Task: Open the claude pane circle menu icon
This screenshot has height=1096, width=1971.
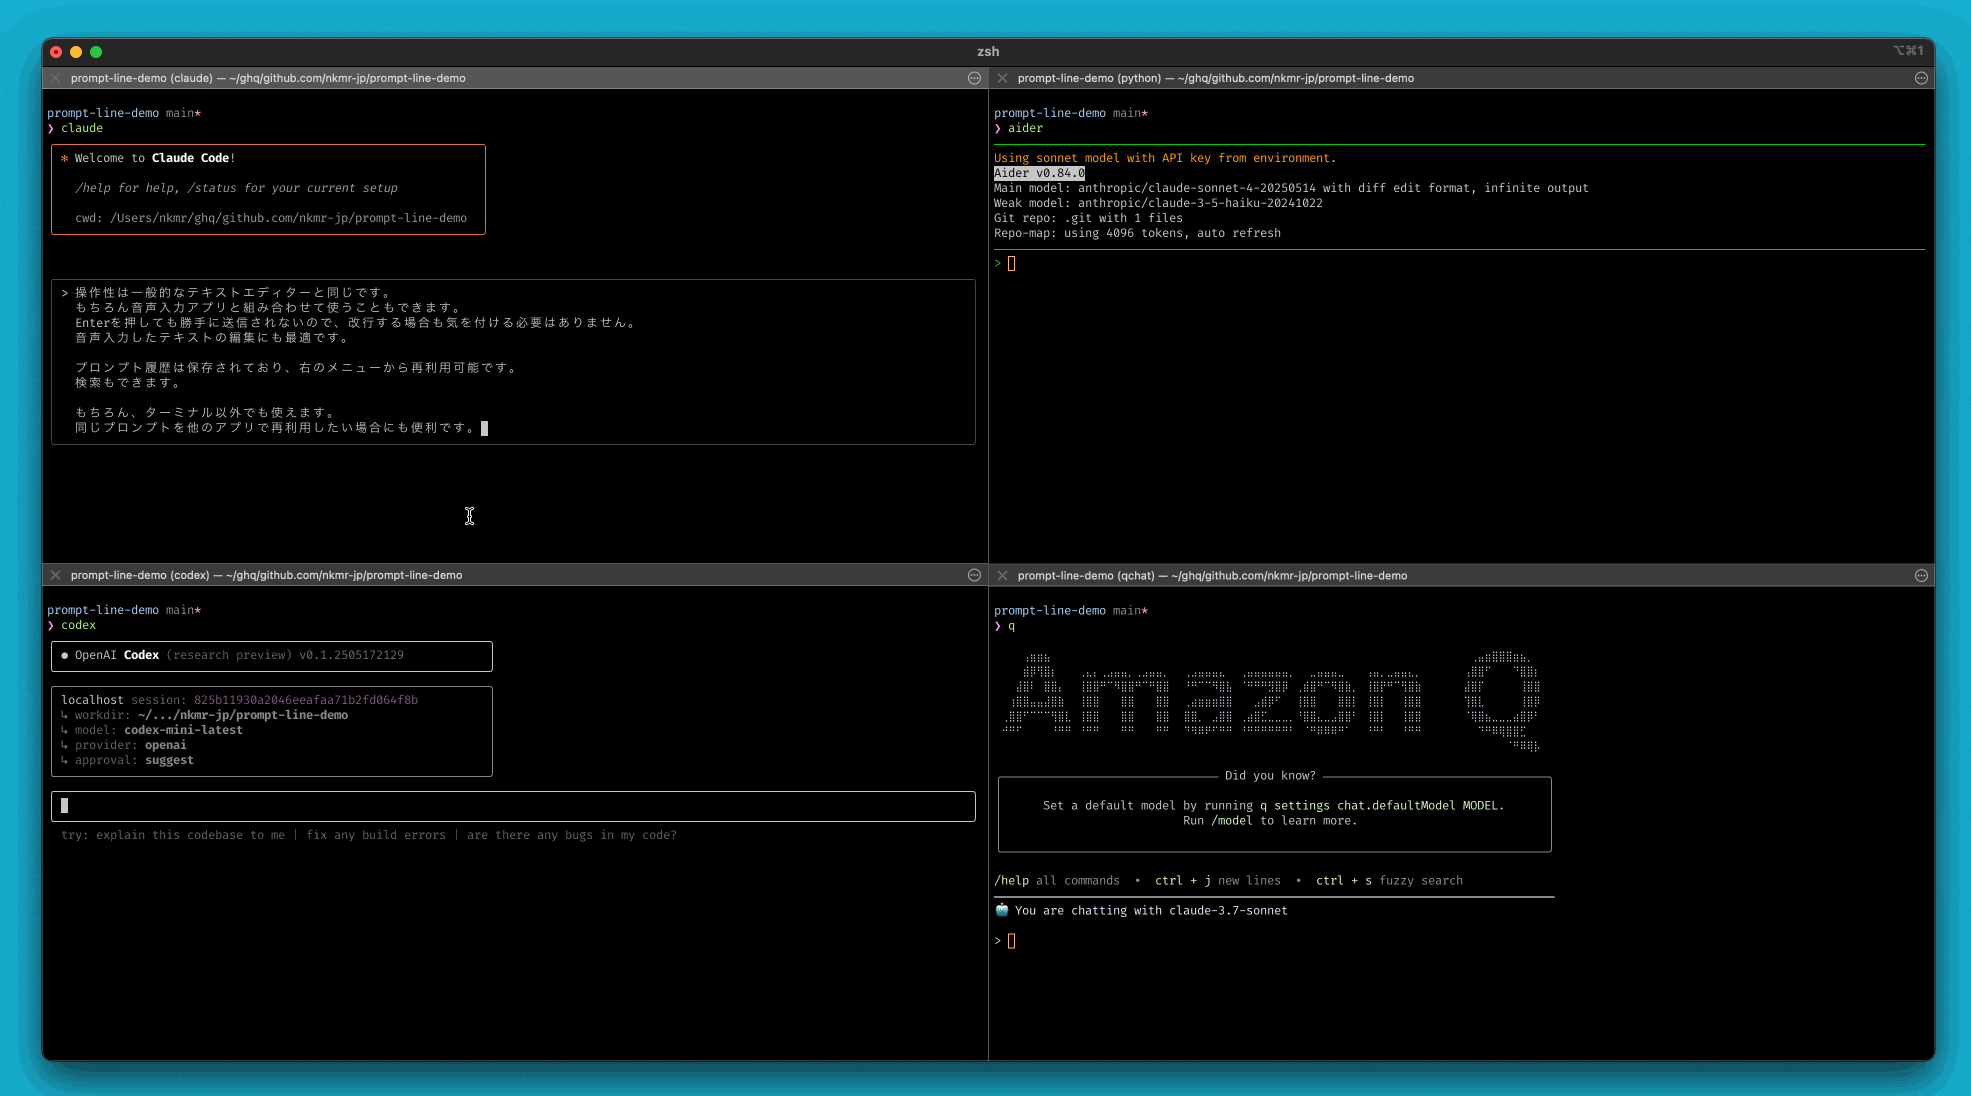Action: coord(974,78)
